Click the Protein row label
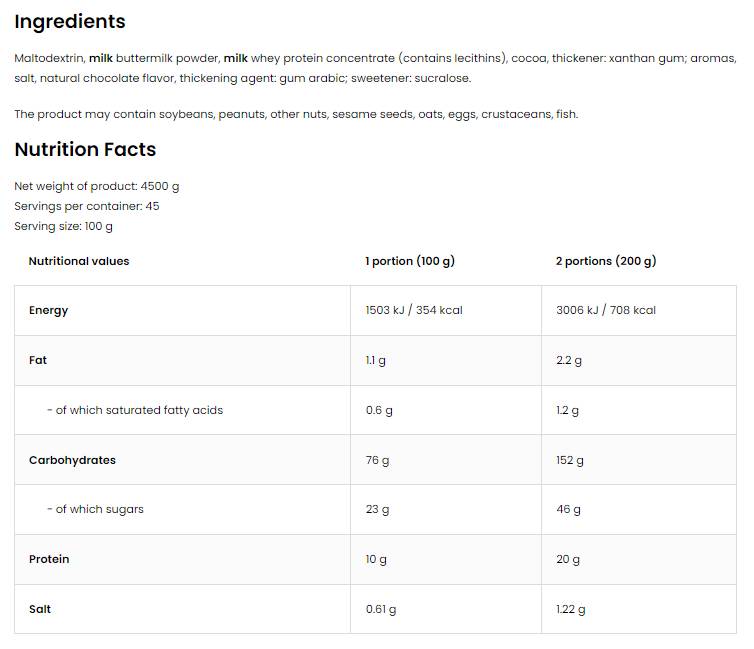Image resolution: width=754 pixels, height=649 pixels. click(x=49, y=559)
